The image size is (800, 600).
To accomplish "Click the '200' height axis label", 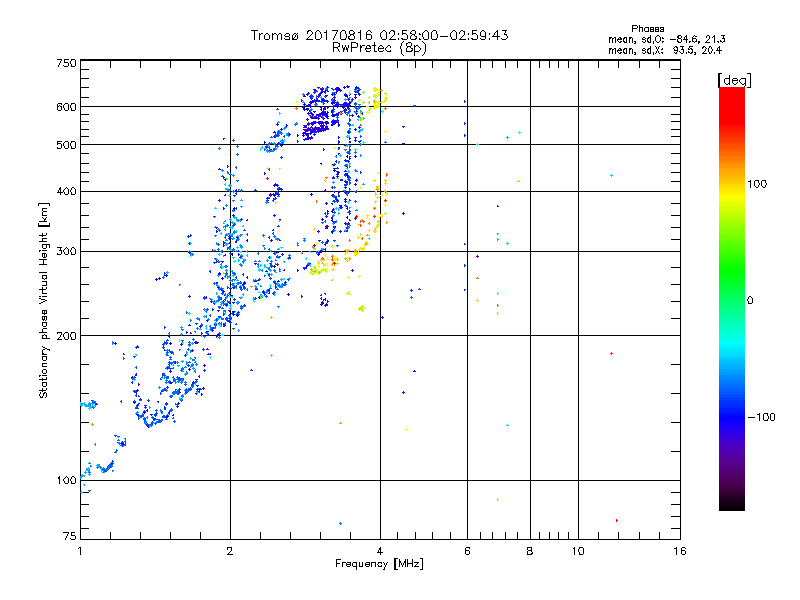I will click(66, 336).
